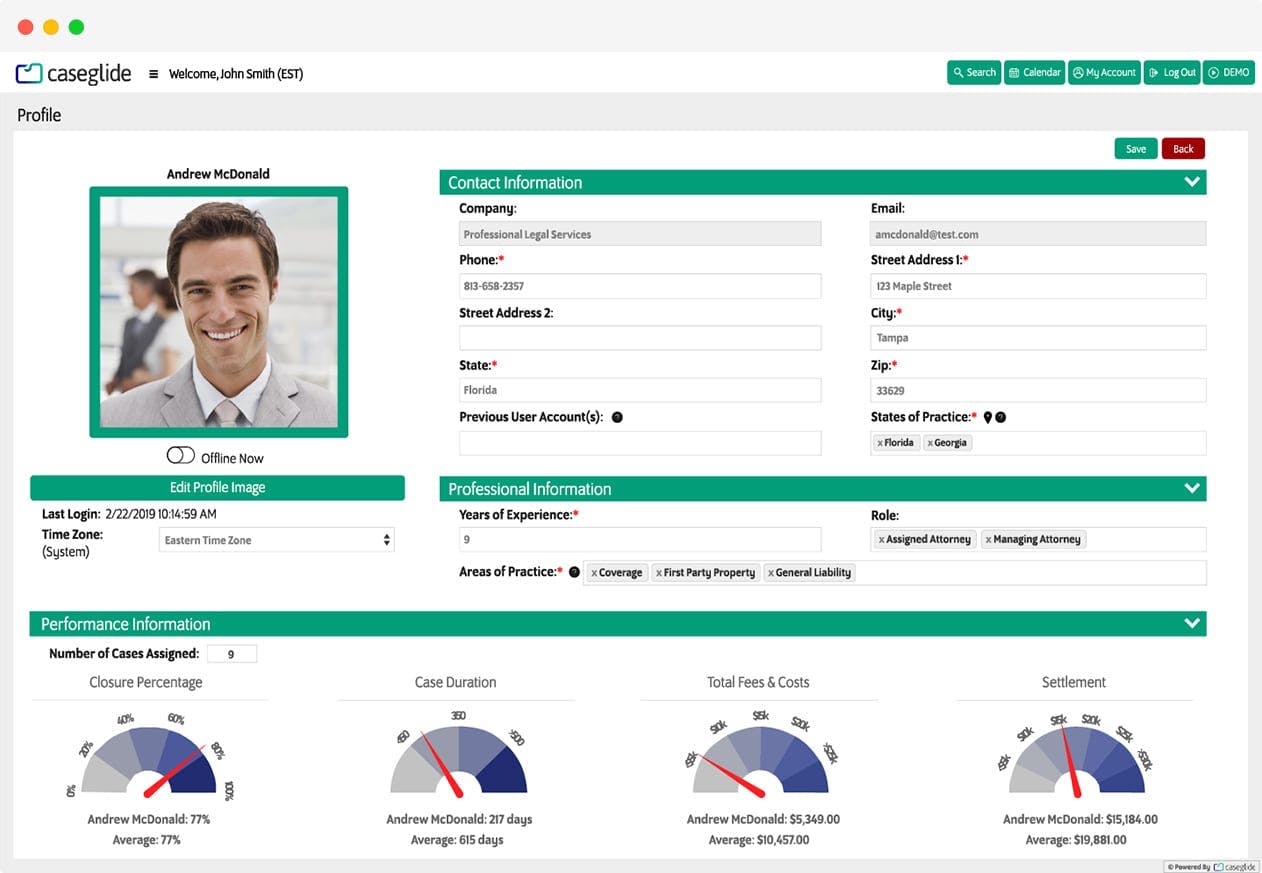Remove the Coverage practice tag

pos(594,573)
